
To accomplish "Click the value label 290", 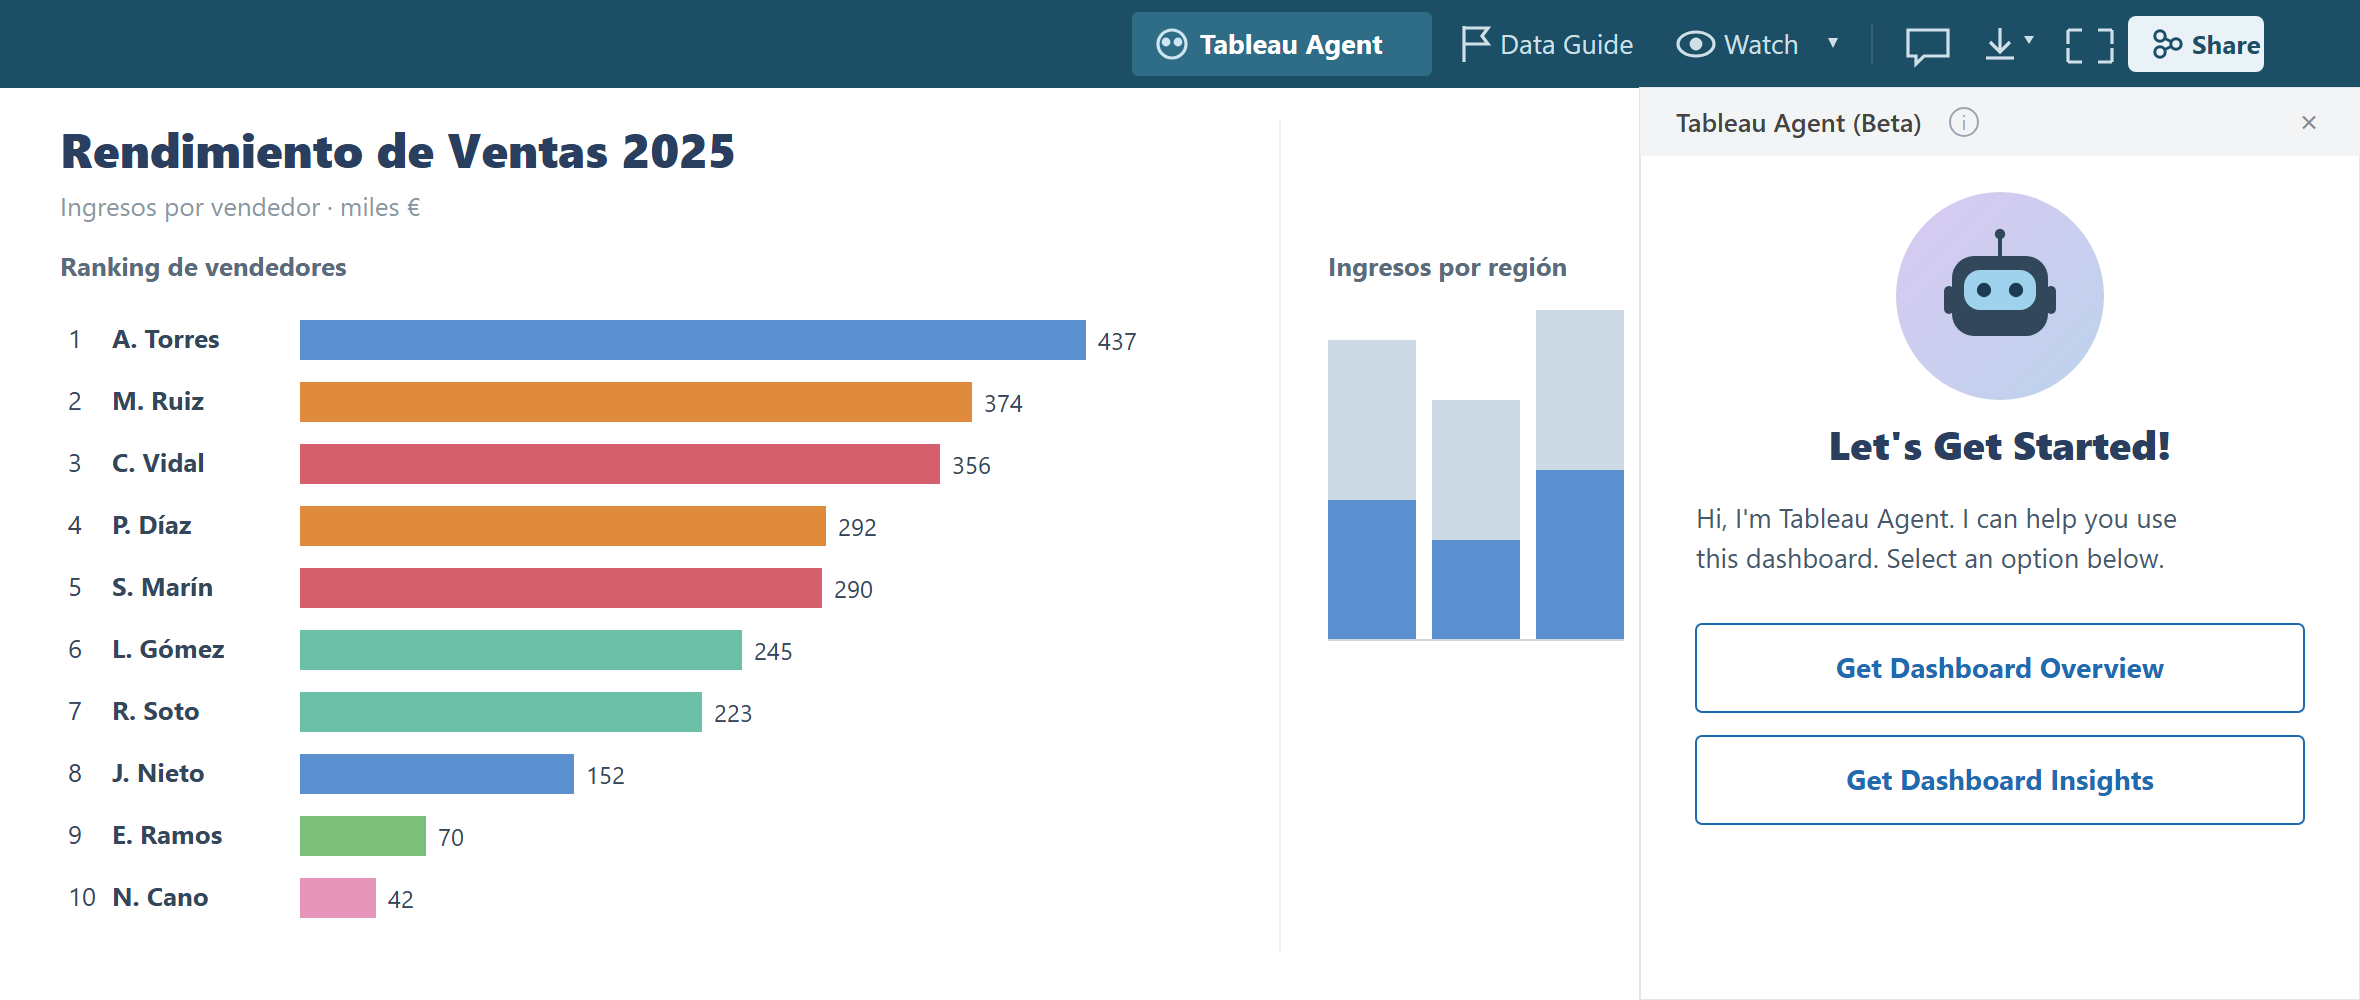I will click(x=853, y=590).
